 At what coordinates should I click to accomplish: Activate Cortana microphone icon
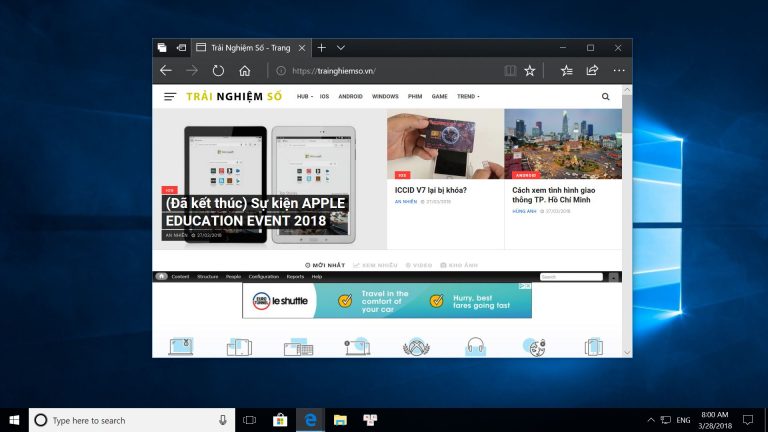click(223, 420)
